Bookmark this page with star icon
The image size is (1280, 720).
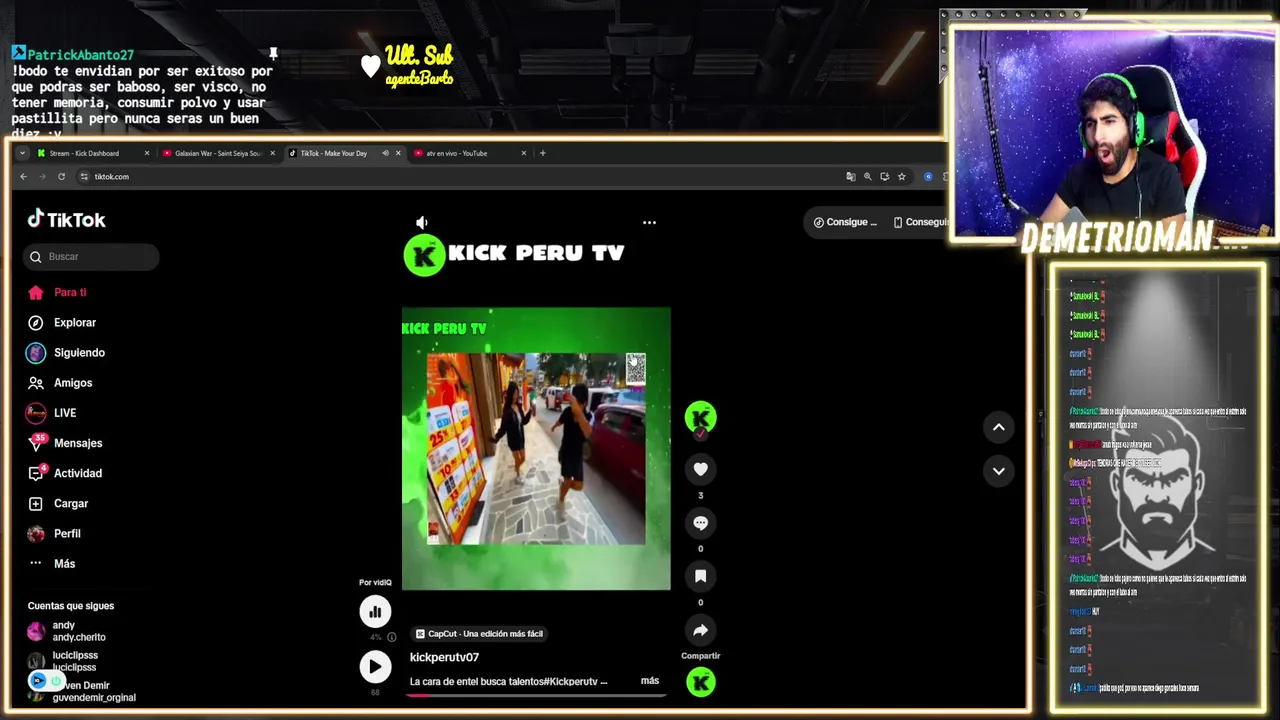click(x=901, y=177)
